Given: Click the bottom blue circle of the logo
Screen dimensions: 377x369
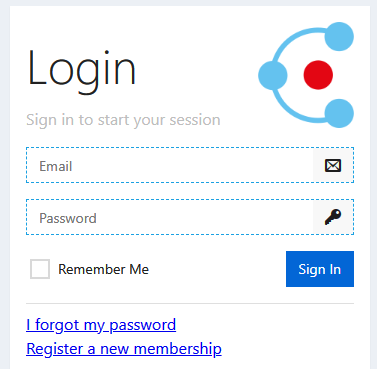Looking at the screenshot, I should (x=339, y=113).
